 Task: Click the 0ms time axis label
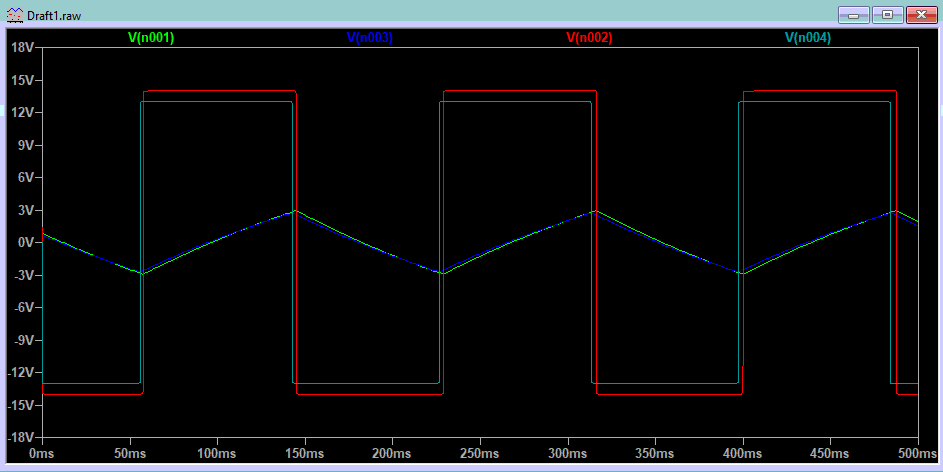click(x=41, y=453)
